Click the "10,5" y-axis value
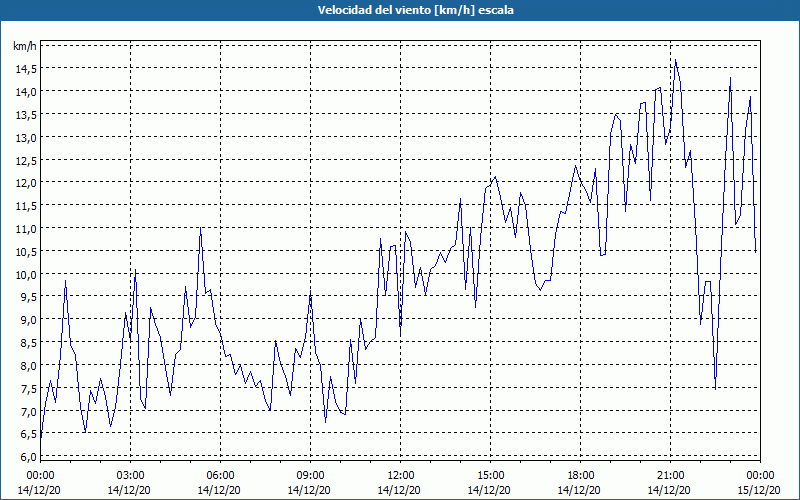800x500 pixels. point(26,252)
